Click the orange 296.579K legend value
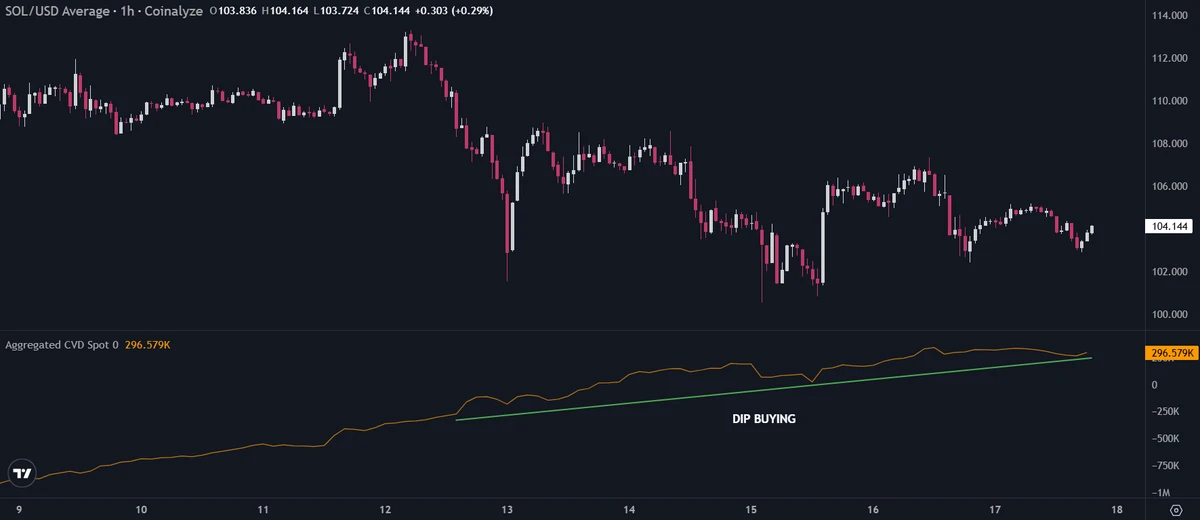 pyautogui.click(x=147, y=345)
